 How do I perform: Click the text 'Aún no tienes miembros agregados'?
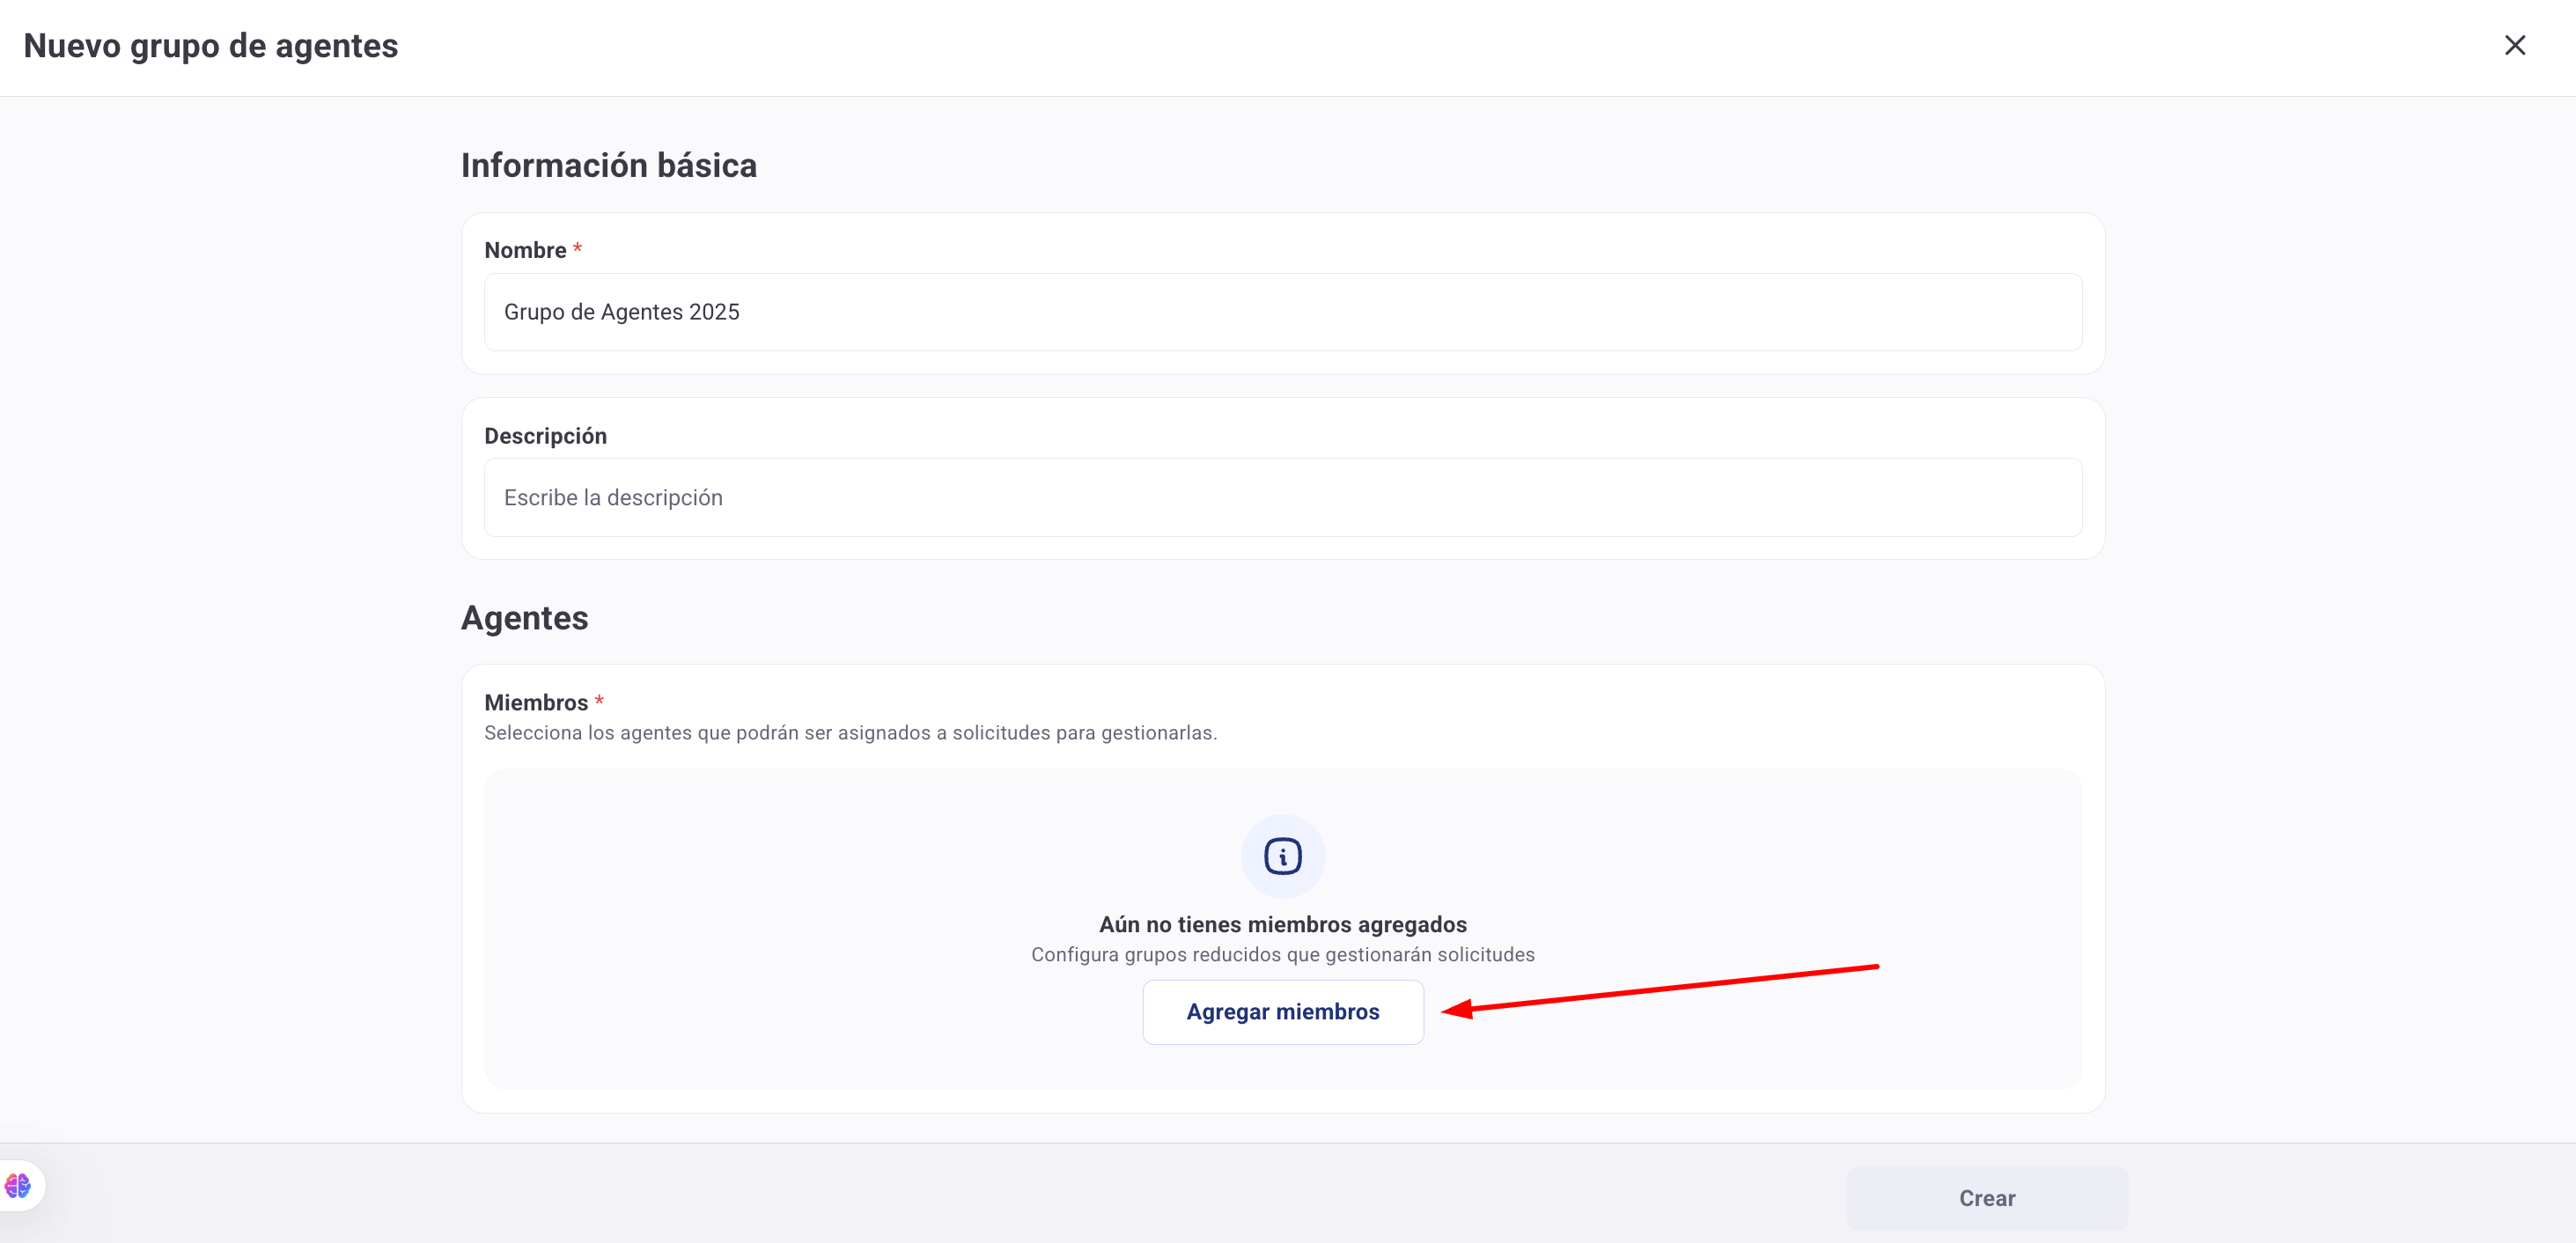1283,924
